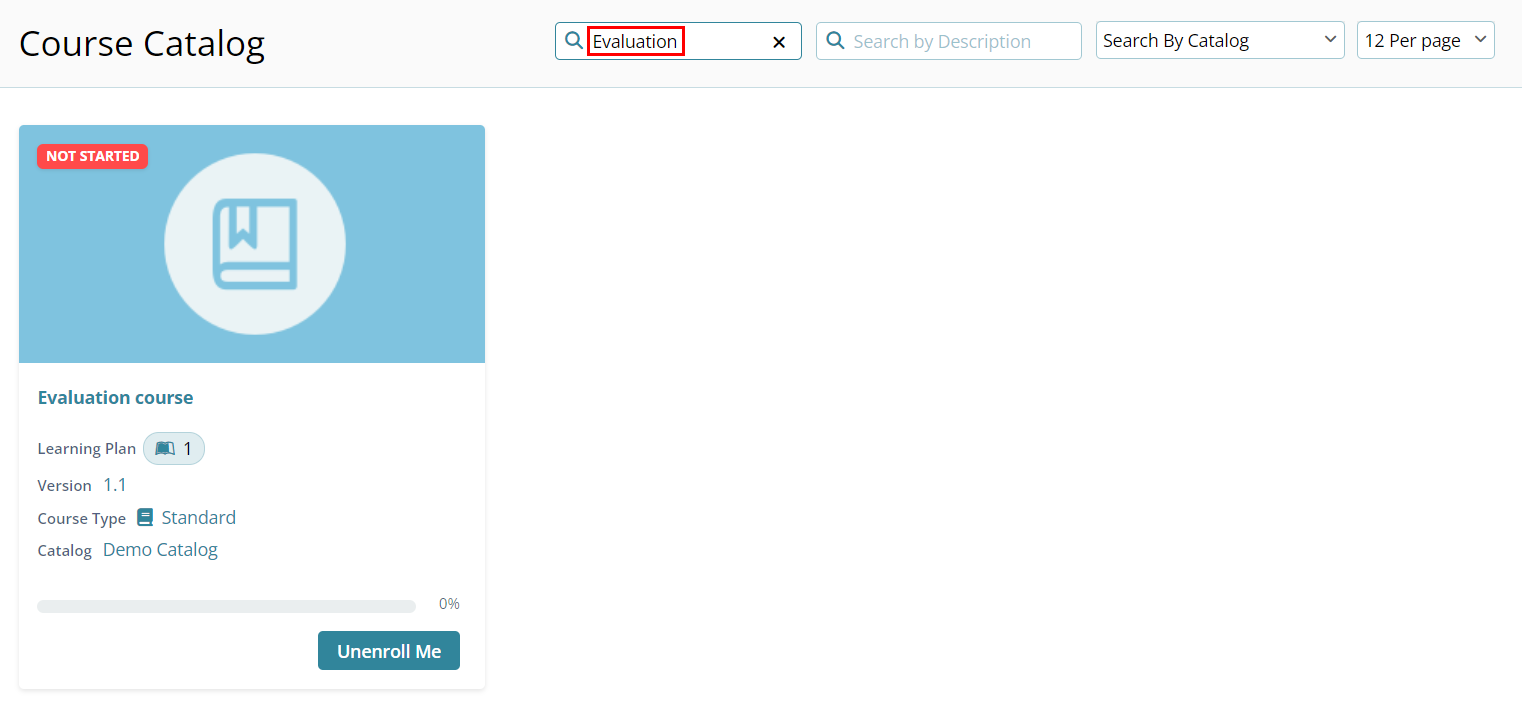The width and height of the screenshot is (1522, 704).
Task: Click the Course Catalog page heading
Action: (142, 44)
